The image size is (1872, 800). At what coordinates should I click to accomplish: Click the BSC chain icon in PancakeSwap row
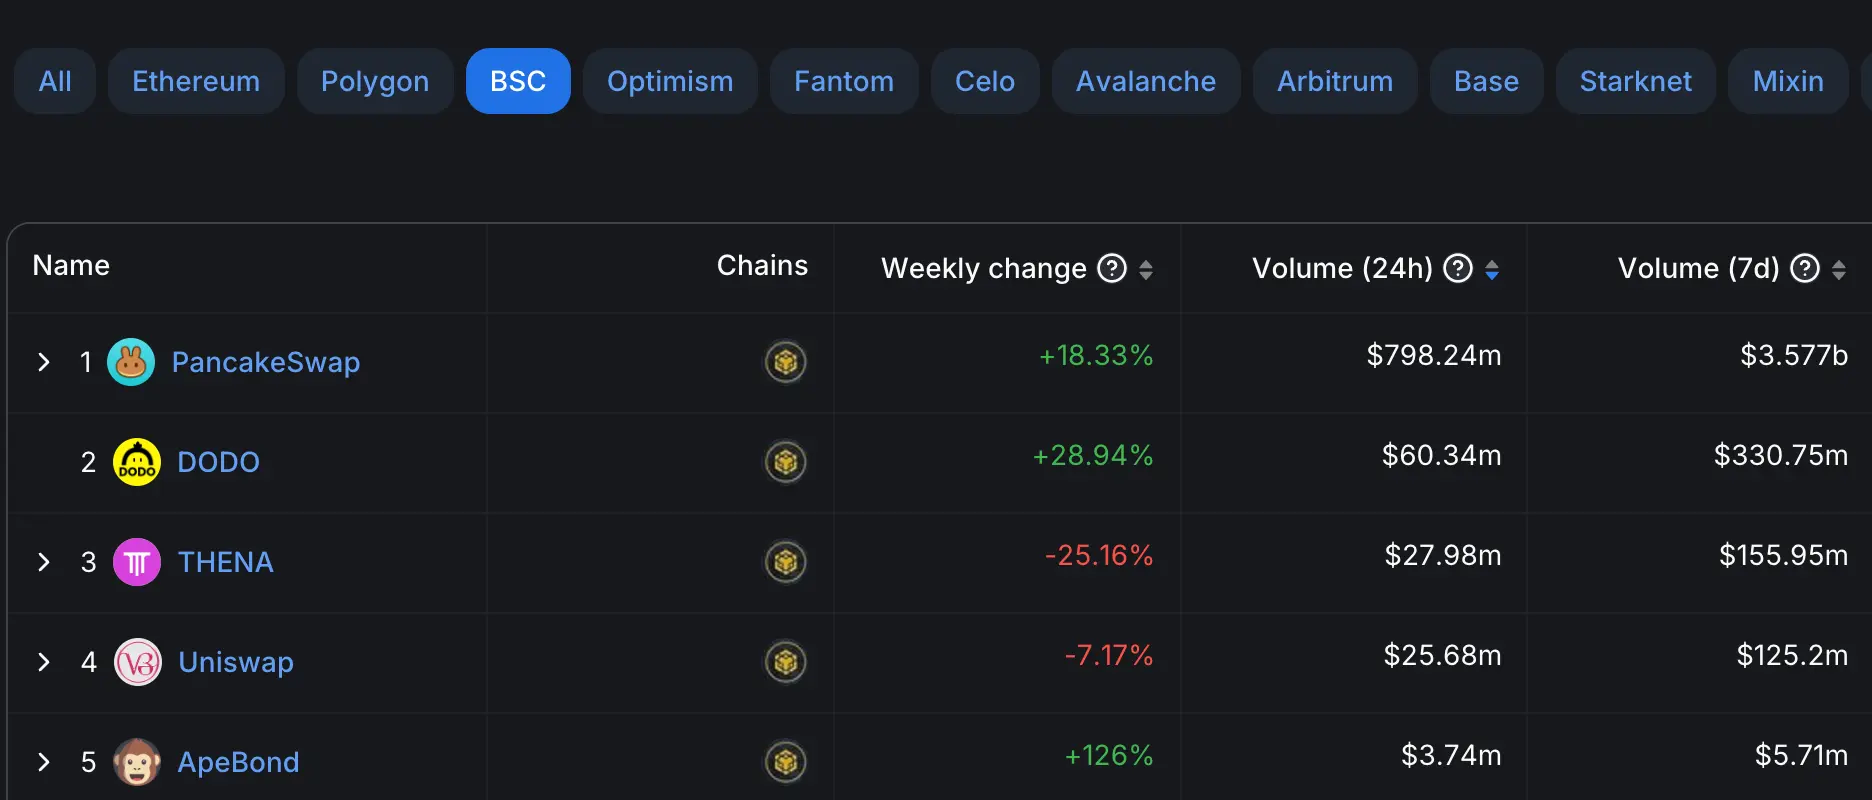tap(786, 362)
